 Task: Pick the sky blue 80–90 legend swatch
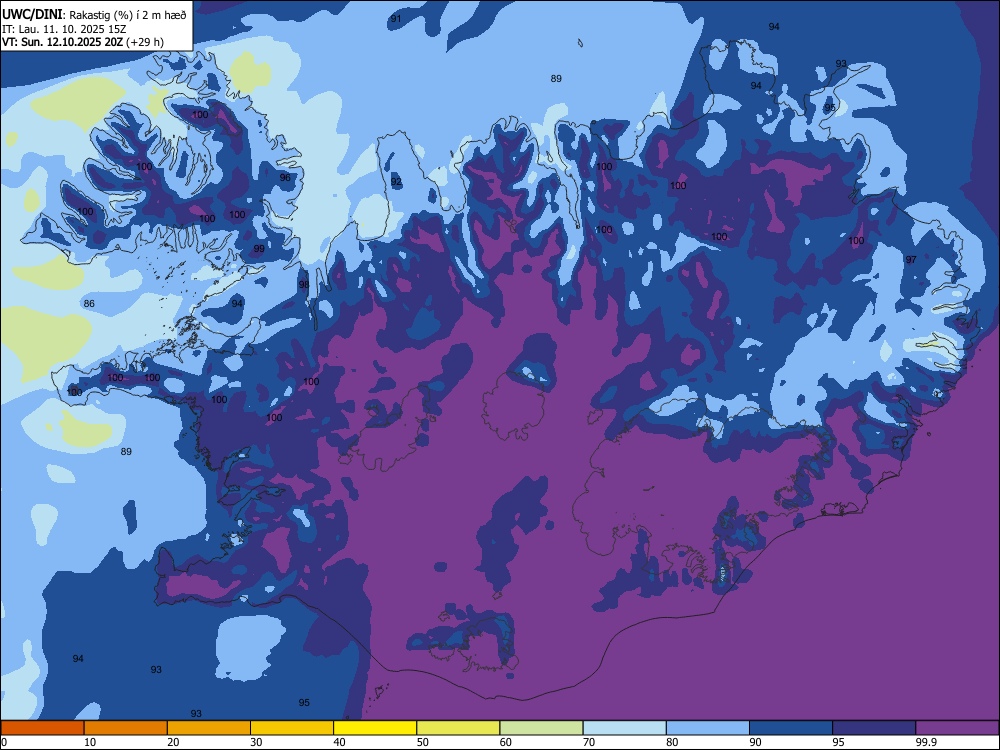point(708,728)
